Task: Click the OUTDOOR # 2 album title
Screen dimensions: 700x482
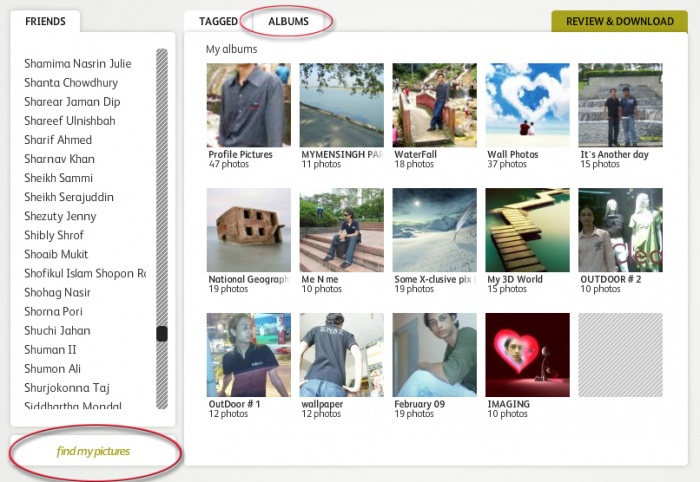Action: click(x=611, y=279)
